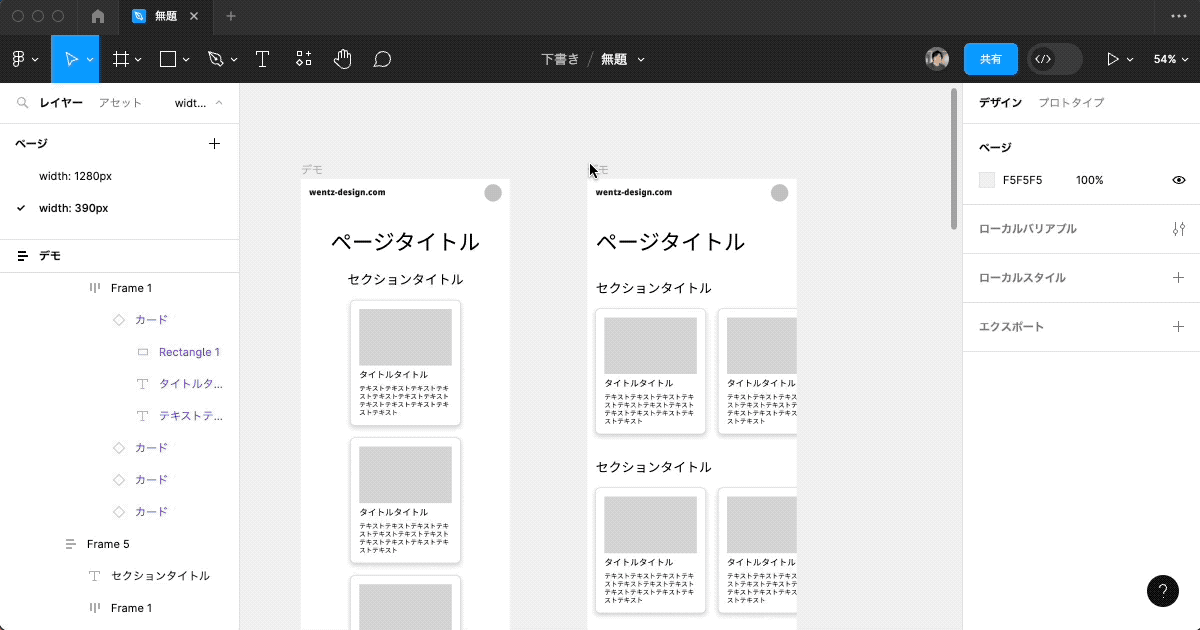Image resolution: width=1200 pixels, height=630 pixels.
Task: Select the Comment tool
Action: 382,59
